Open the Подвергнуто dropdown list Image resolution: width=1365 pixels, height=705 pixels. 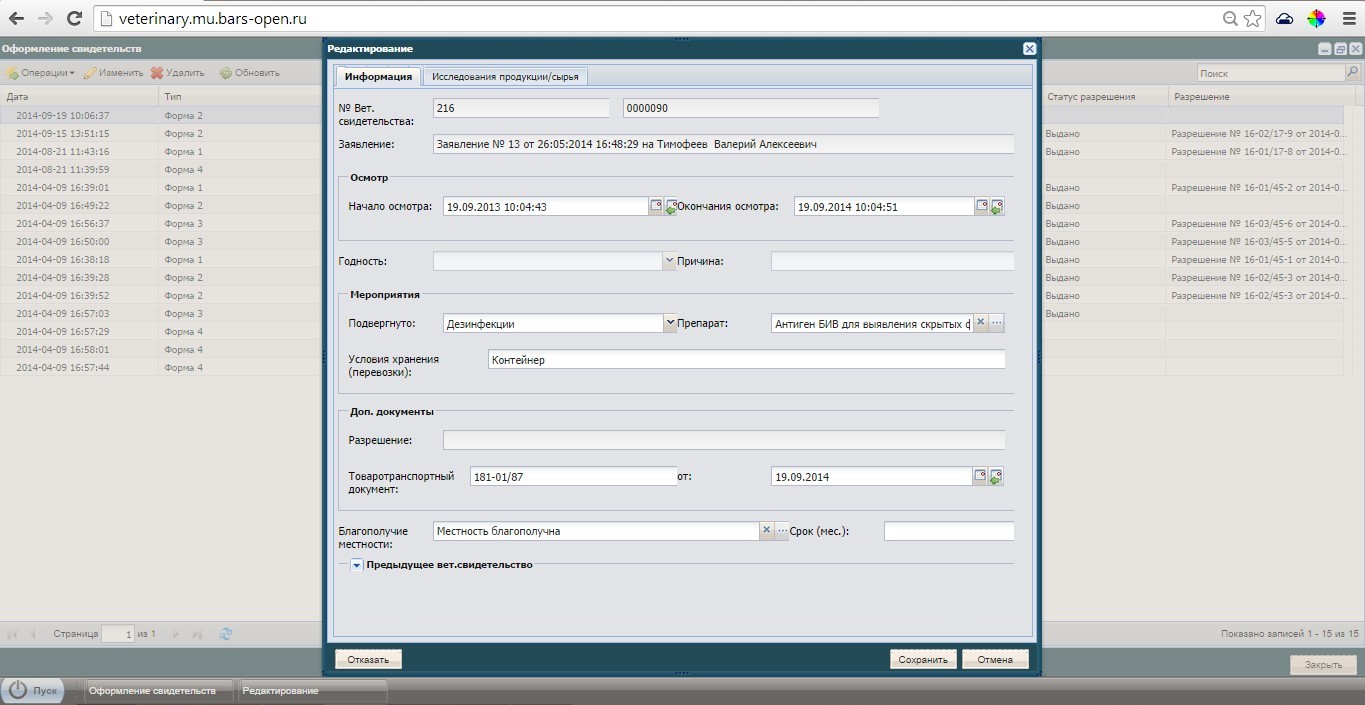point(669,323)
